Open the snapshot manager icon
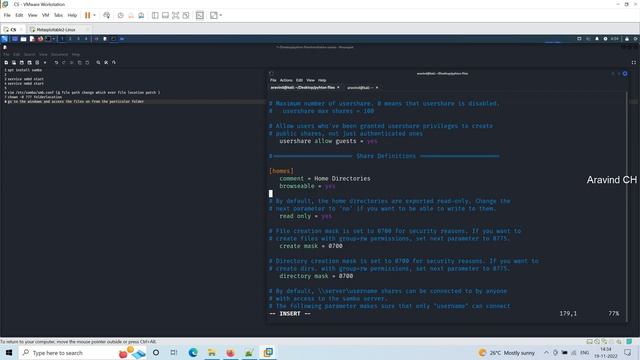 [x=141, y=16]
